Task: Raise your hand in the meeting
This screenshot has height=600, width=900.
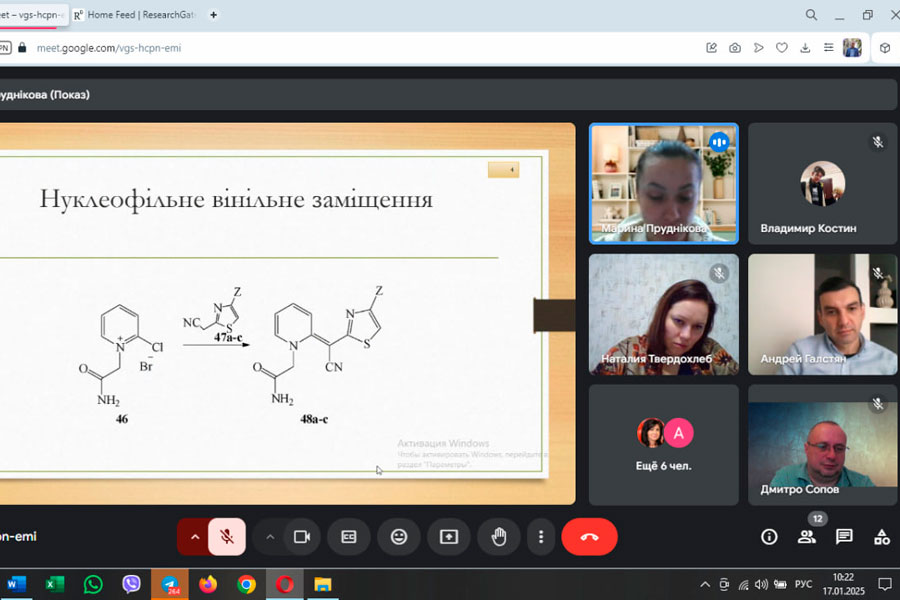Action: pyautogui.click(x=498, y=537)
